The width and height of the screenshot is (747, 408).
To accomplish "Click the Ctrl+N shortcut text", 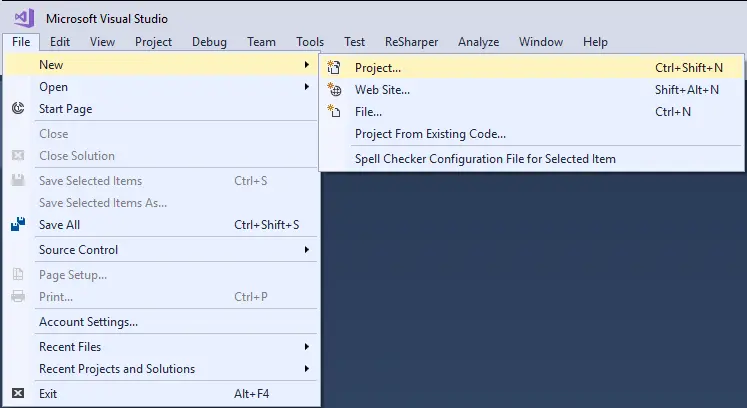I will tap(673, 112).
